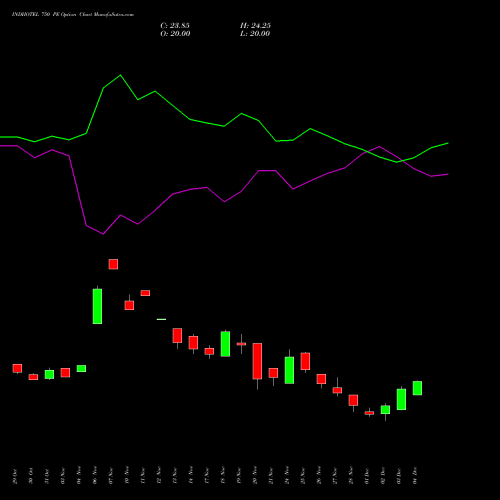Click the open value O: 20.00

click(175, 34)
